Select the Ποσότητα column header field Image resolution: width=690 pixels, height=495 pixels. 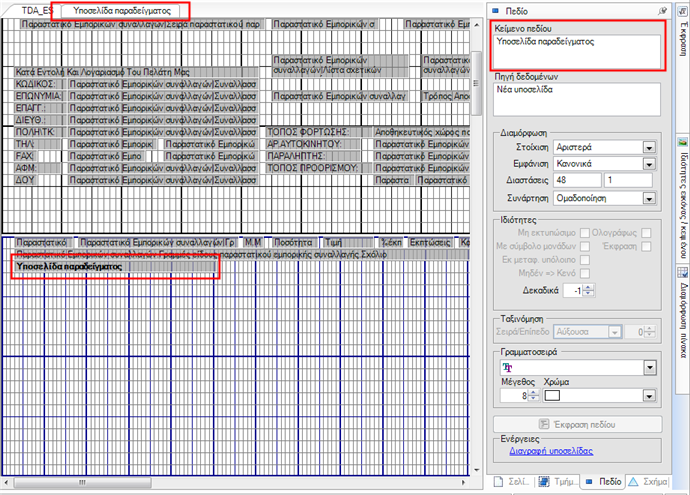293,242
